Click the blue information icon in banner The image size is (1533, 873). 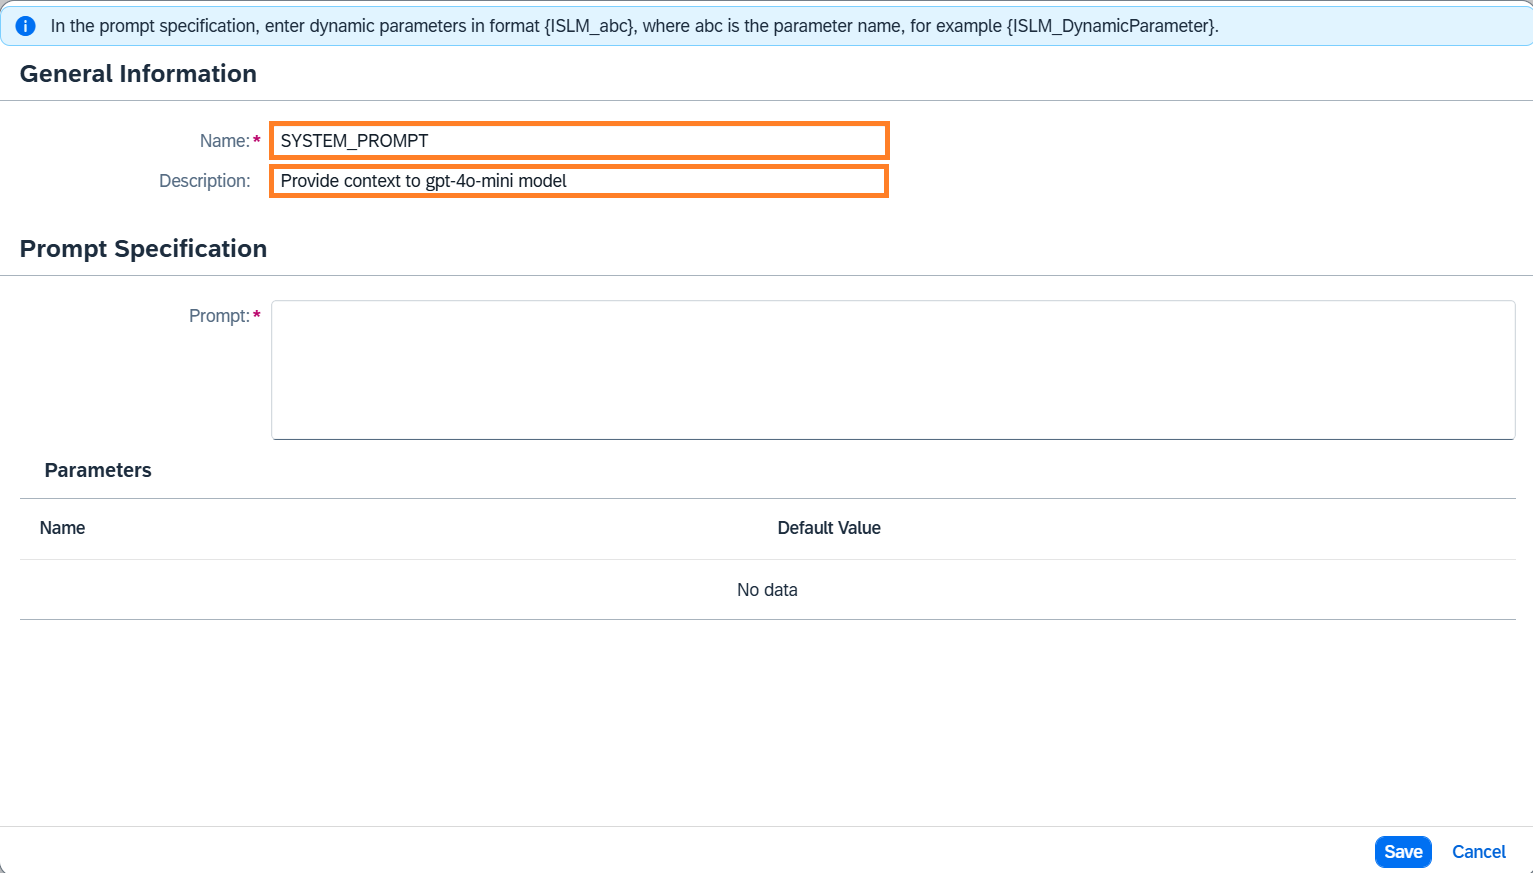(26, 26)
